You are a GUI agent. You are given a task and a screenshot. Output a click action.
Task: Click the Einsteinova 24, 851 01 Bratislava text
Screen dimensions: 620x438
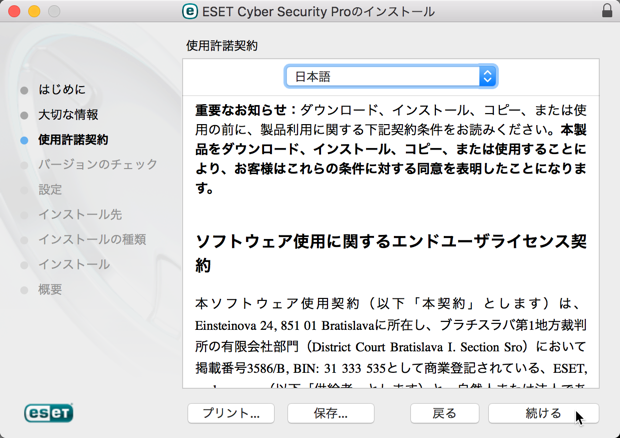[284, 326]
